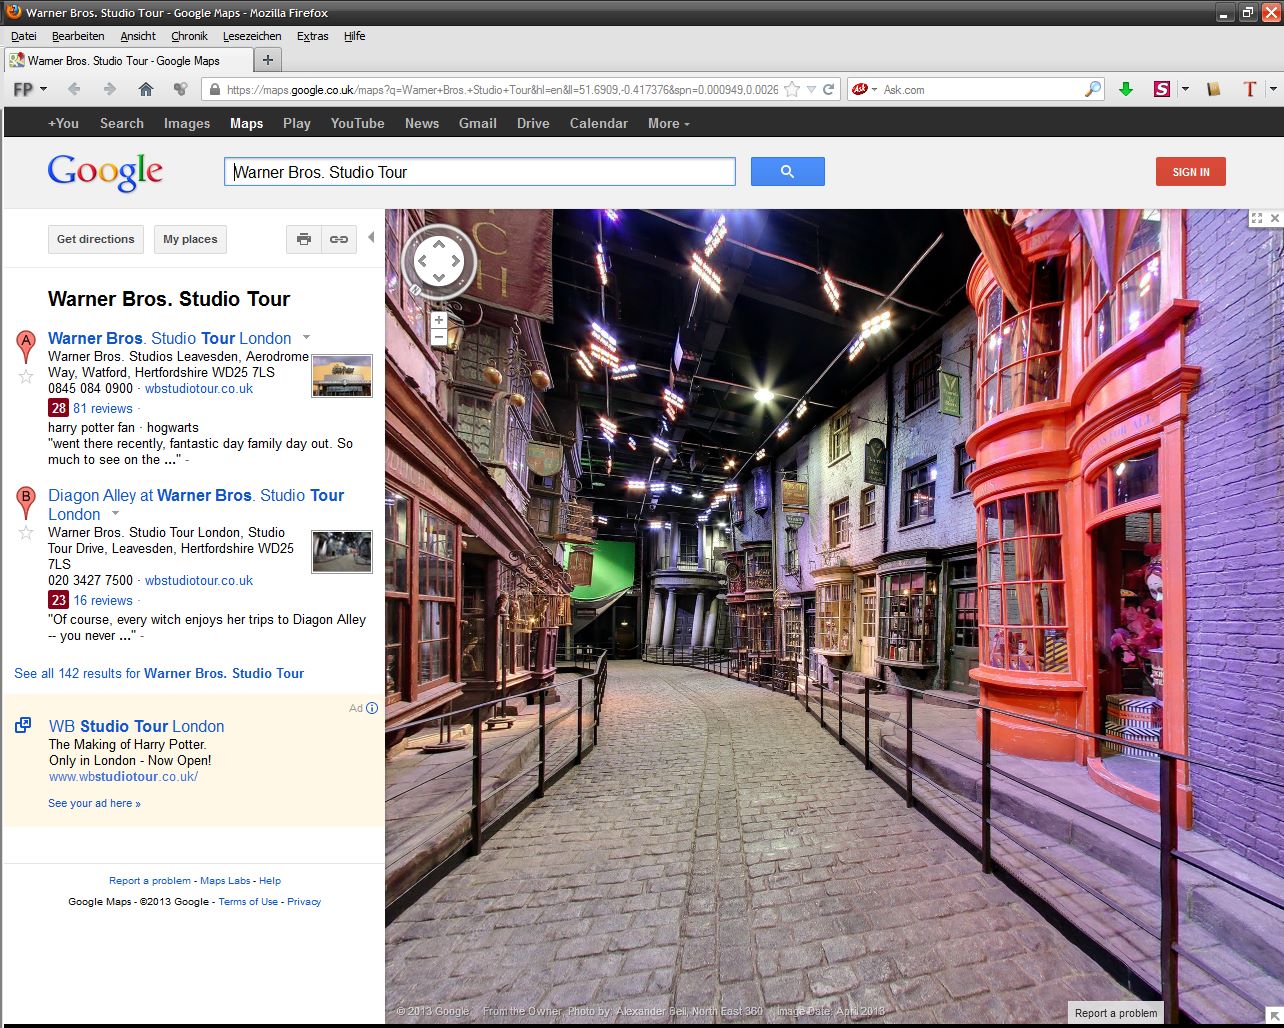Image resolution: width=1284 pixels, height=1028 pixels.
Task: Click the green downloads arrow icon
Action: pyautogui.click(x=1126, y=89)
